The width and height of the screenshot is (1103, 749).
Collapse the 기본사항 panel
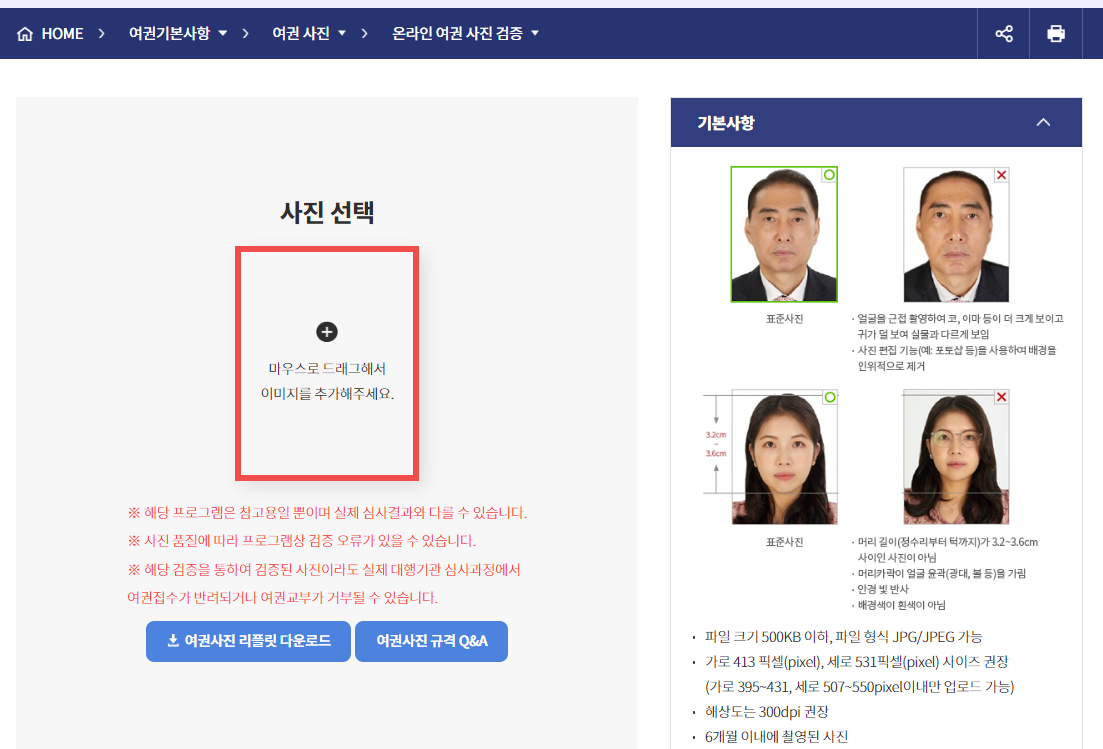coord(1043,122)
